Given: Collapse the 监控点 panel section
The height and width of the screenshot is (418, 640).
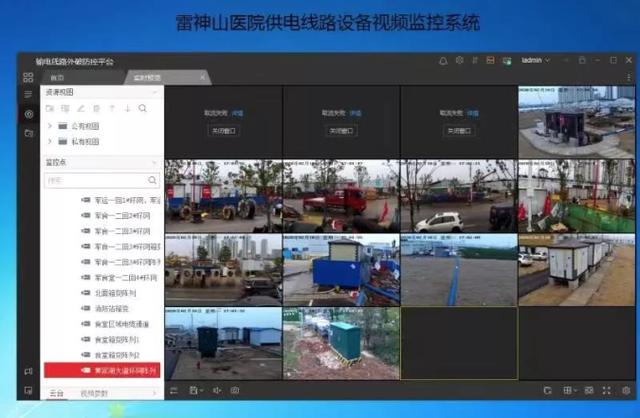Looking at the screenshot, I should pyautogui.click(x=155, y=162).
